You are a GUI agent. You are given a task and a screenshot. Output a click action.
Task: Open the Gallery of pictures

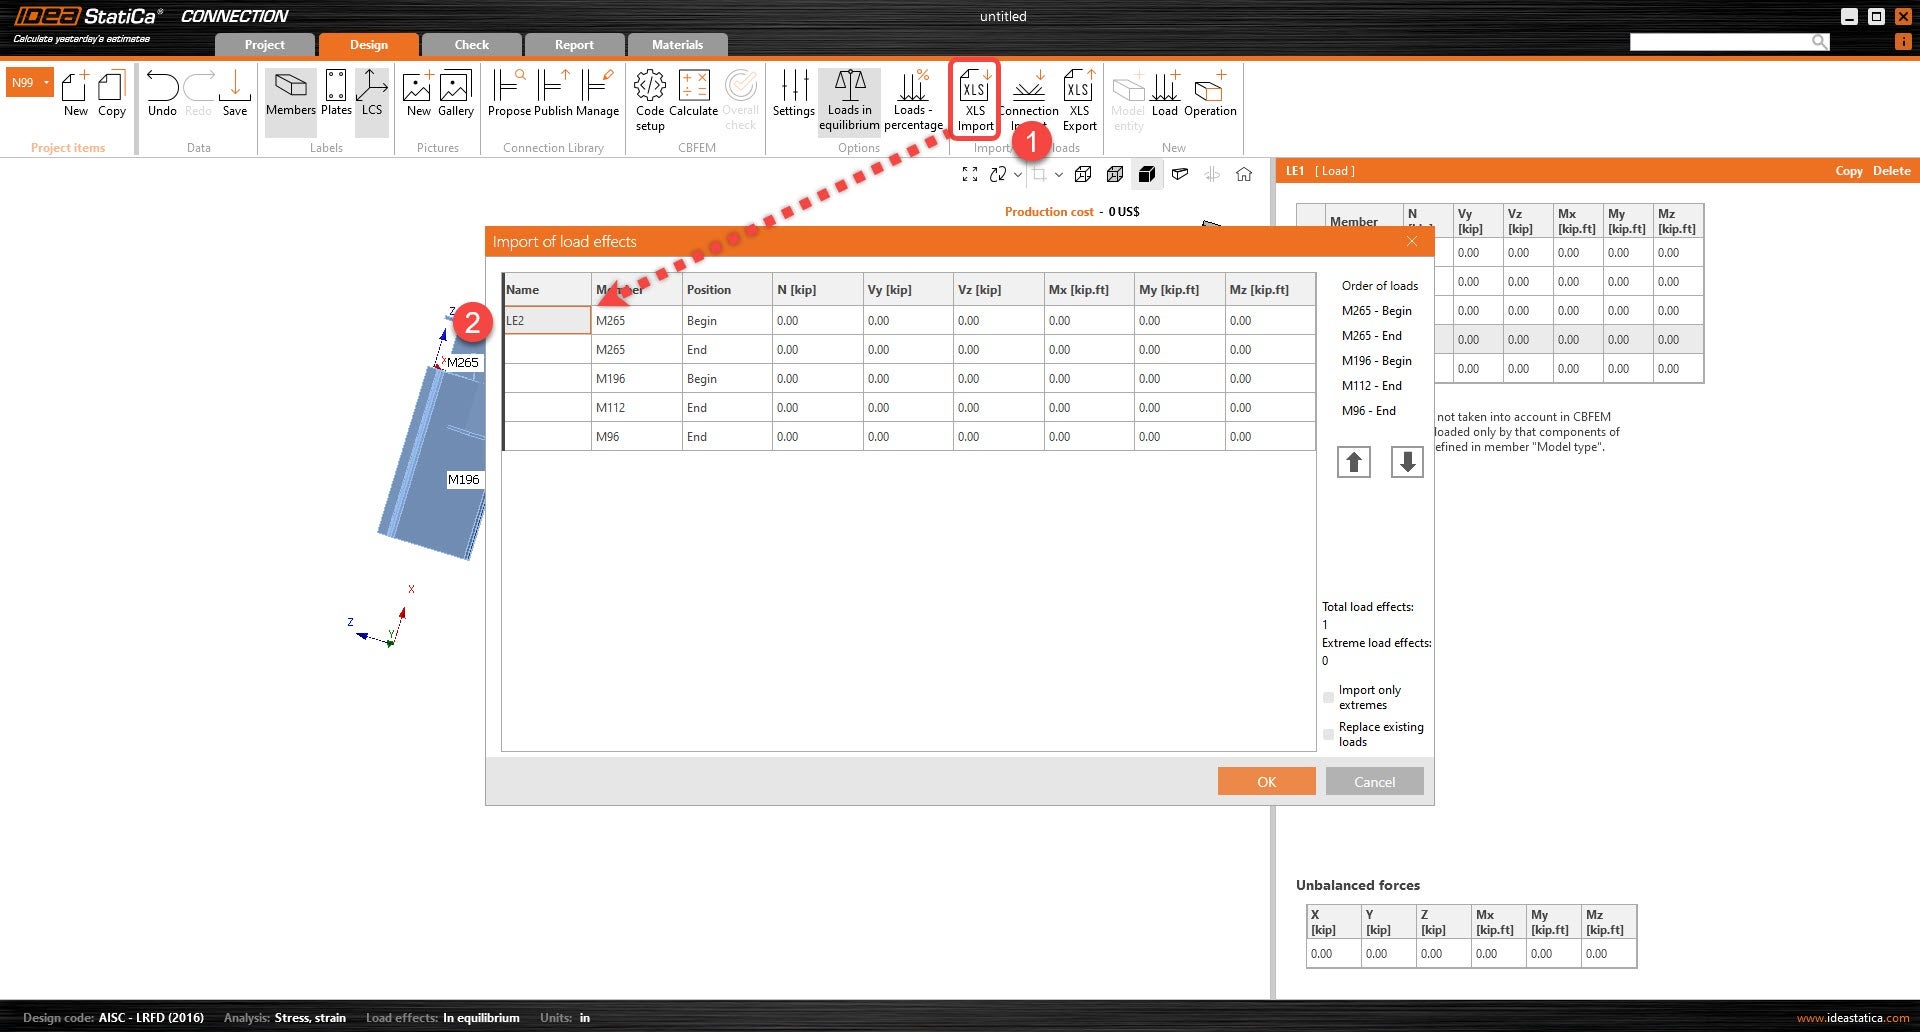tap(455, 95)
